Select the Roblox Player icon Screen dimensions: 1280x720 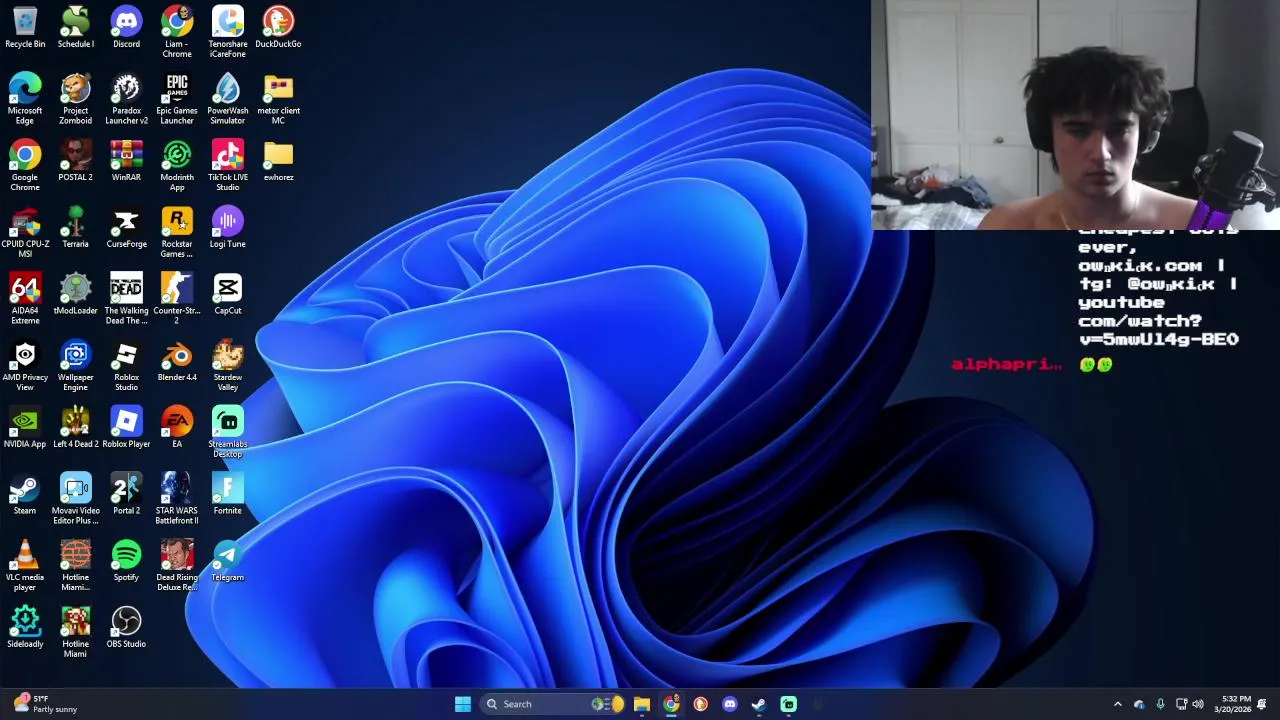pos(126,428)
